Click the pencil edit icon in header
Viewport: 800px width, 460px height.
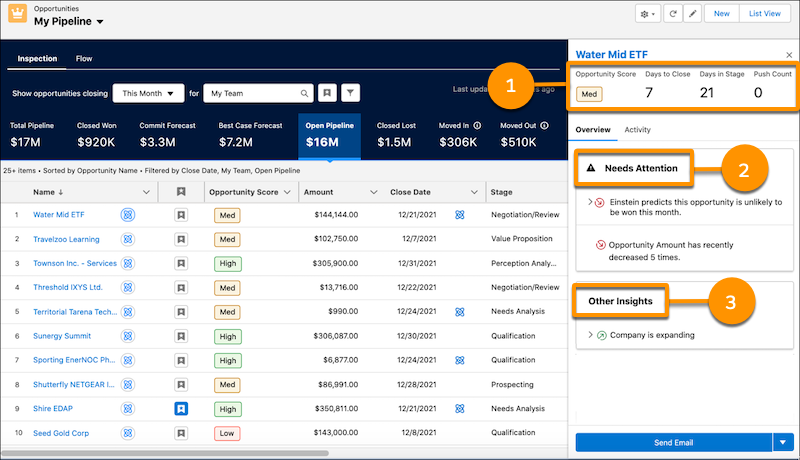click(x=692, y=14)
